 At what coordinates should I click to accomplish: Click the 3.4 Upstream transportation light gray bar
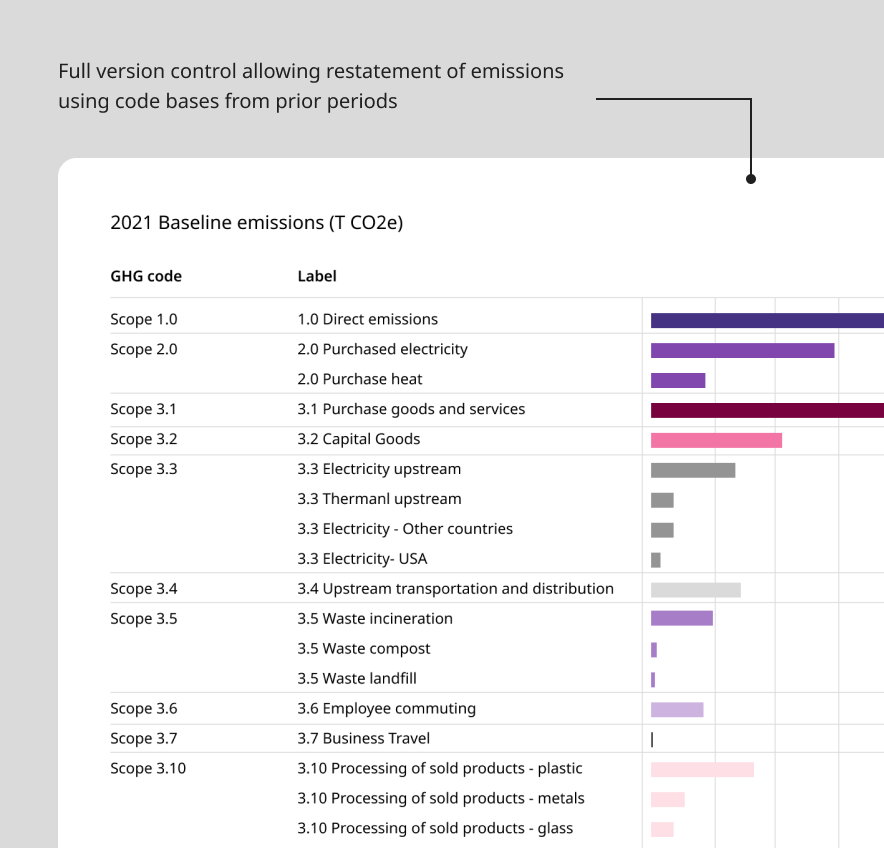(x=696, y=590)
